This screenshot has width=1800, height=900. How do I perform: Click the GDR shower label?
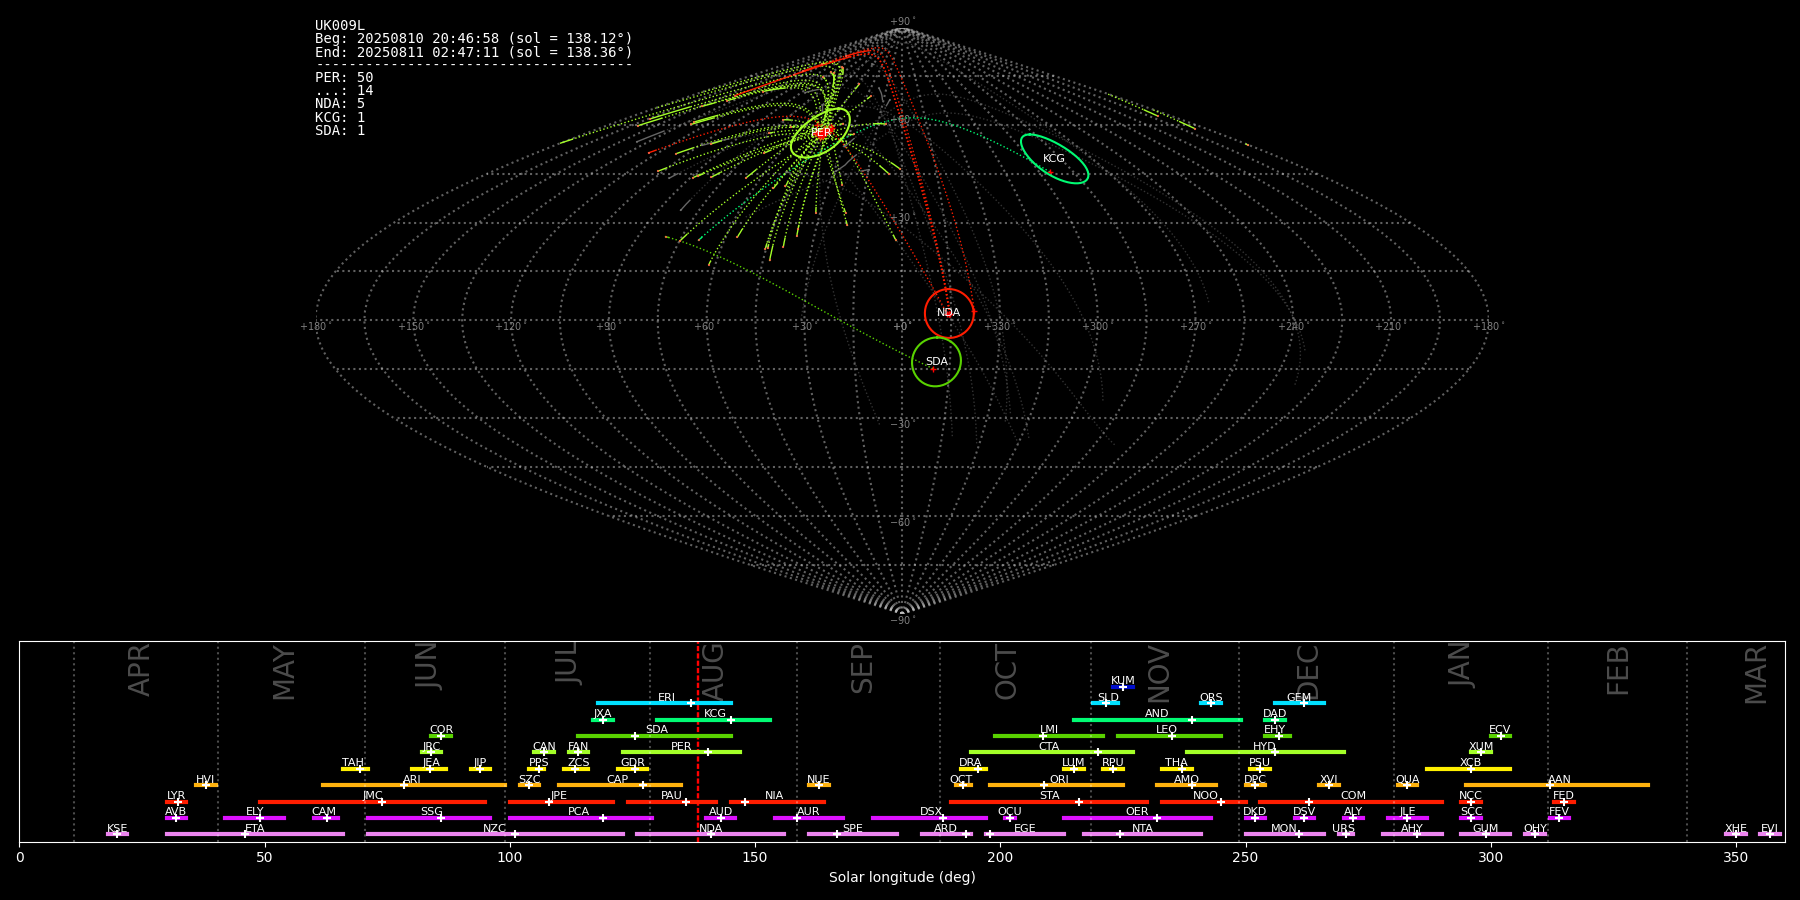[x=633, y=763]
